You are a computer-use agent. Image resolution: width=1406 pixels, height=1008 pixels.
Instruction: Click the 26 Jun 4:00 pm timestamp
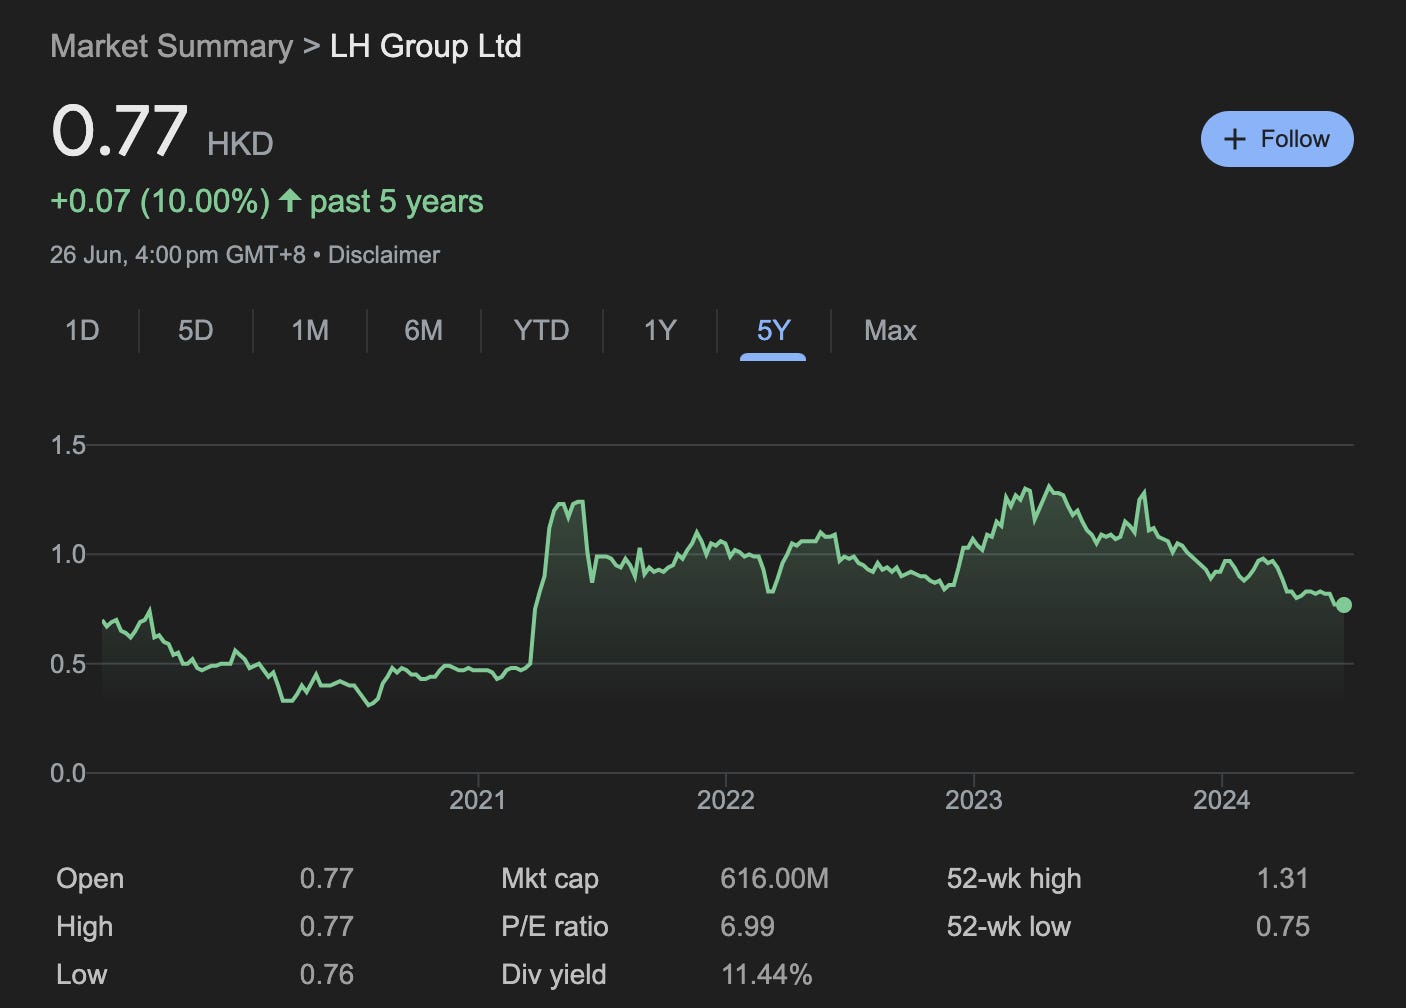pos(177,255)
